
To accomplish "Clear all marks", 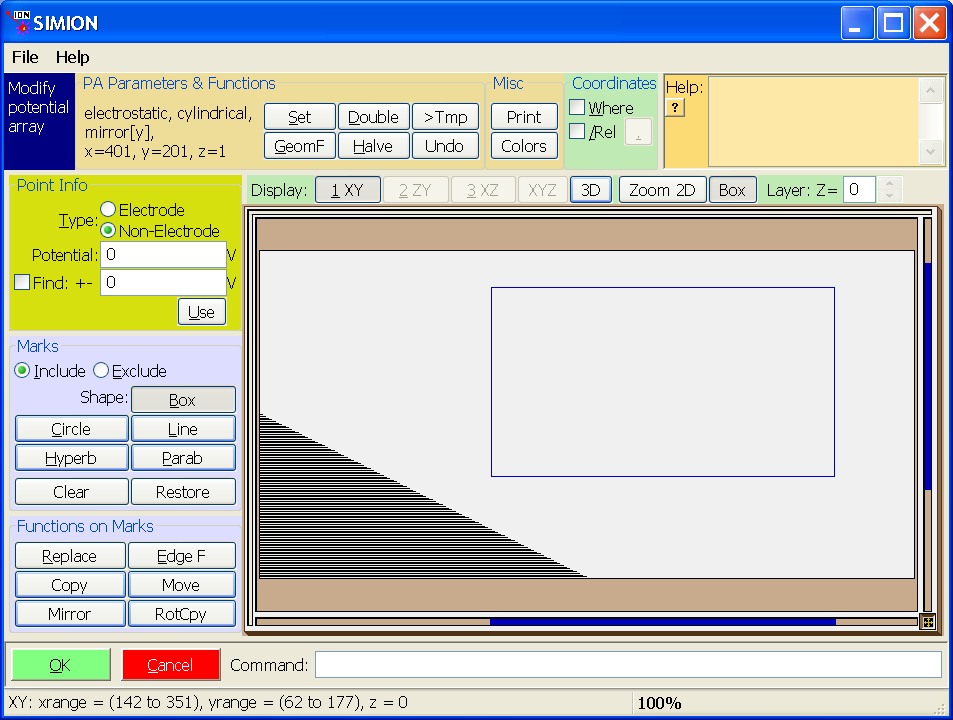I will point(72,492).
